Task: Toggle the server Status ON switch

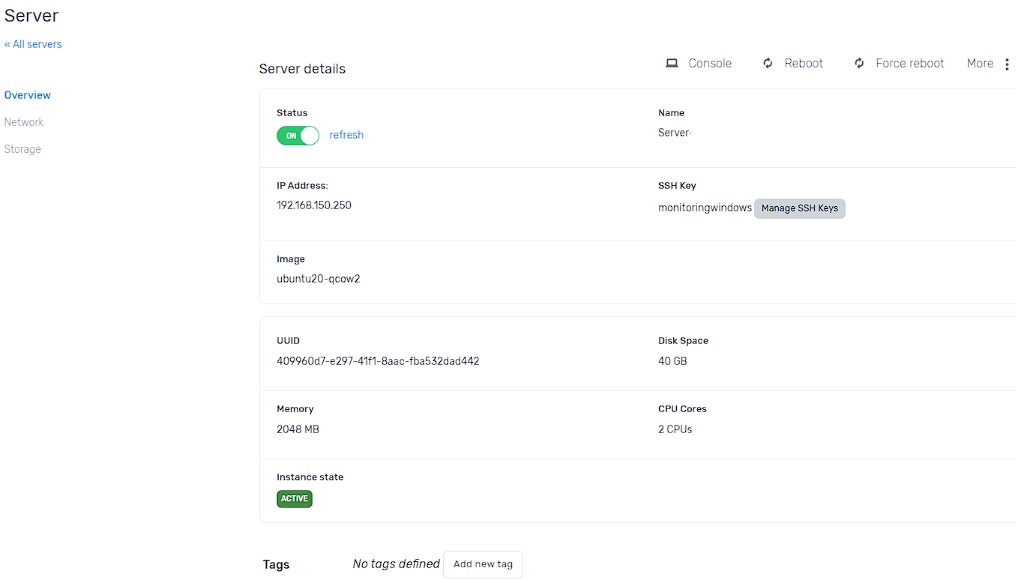Action: [298, 135]
